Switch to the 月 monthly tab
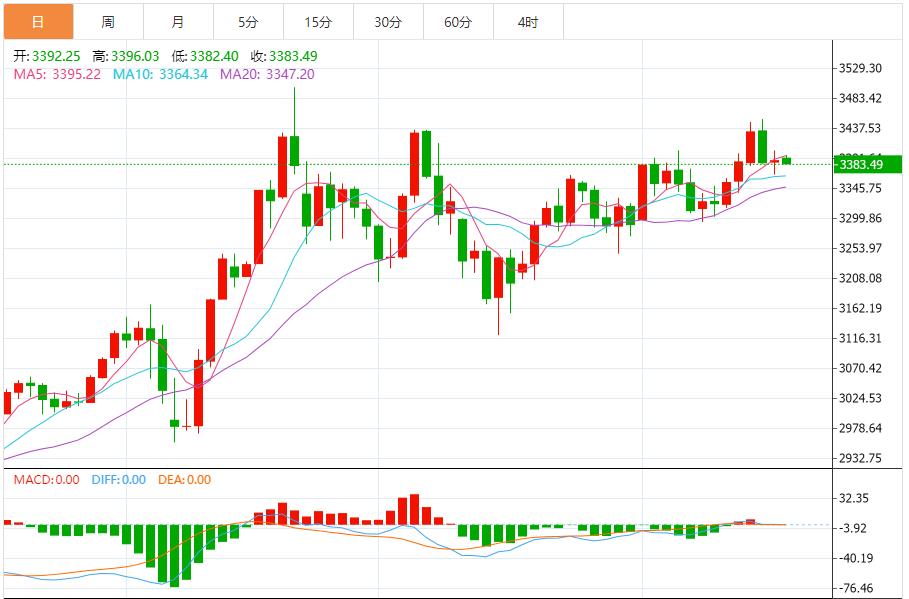 tap(179, 22)
